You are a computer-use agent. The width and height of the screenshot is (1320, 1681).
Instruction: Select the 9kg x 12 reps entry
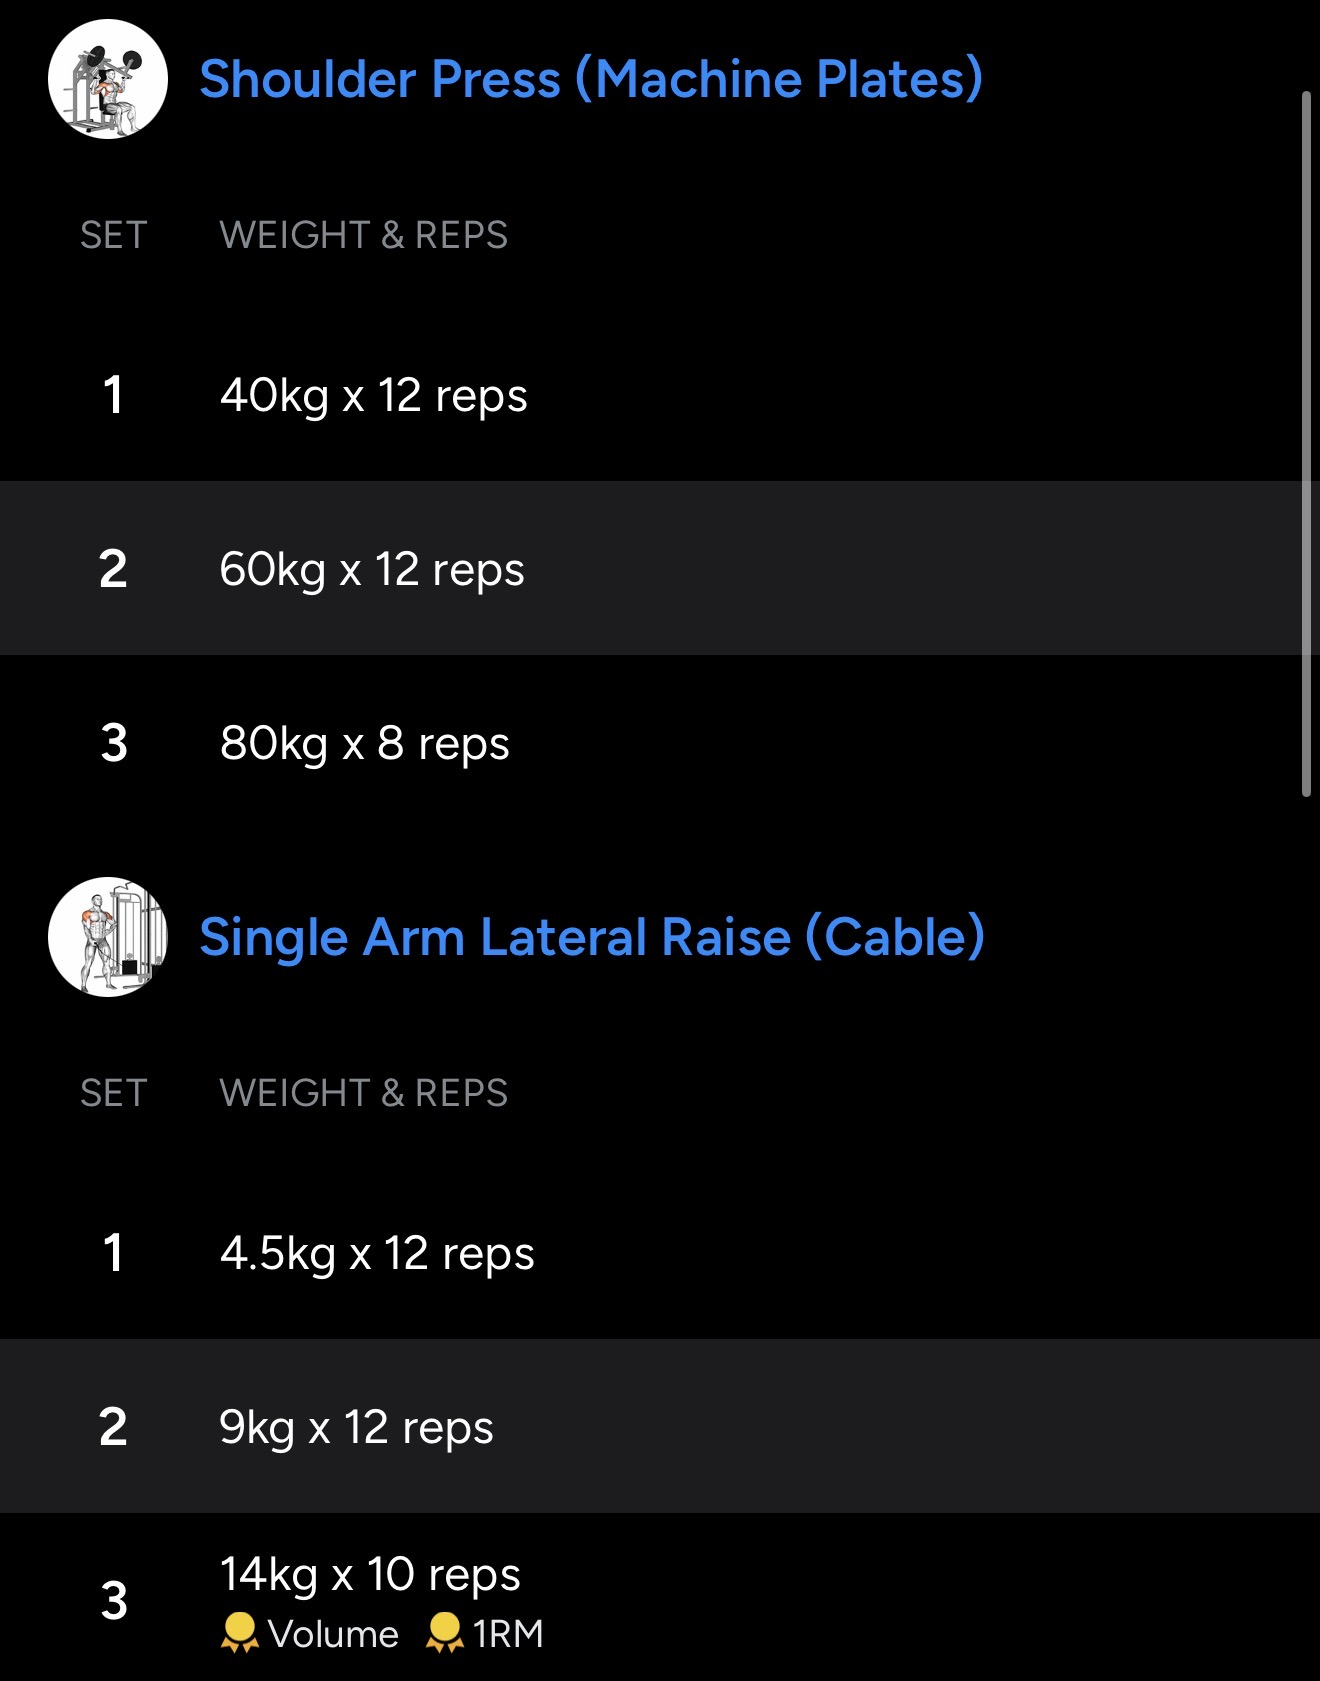coord(356,1427)
